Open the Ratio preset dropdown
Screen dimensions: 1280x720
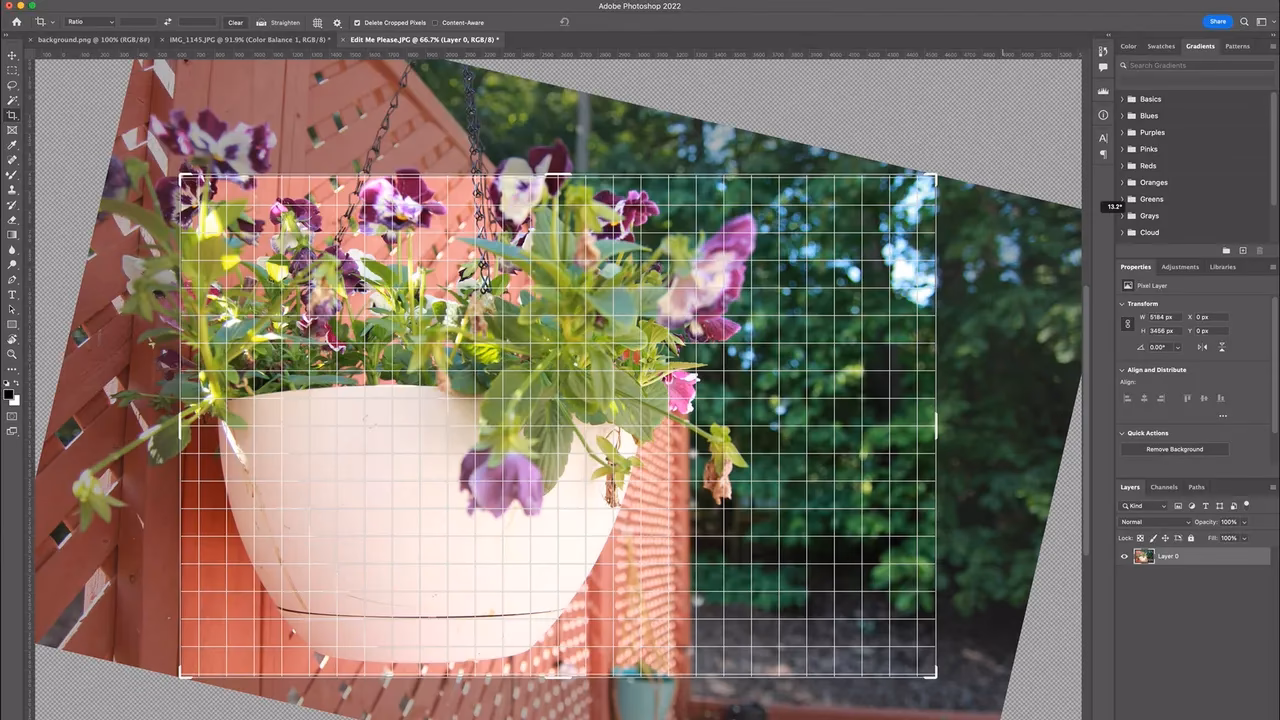click(88, 21)
